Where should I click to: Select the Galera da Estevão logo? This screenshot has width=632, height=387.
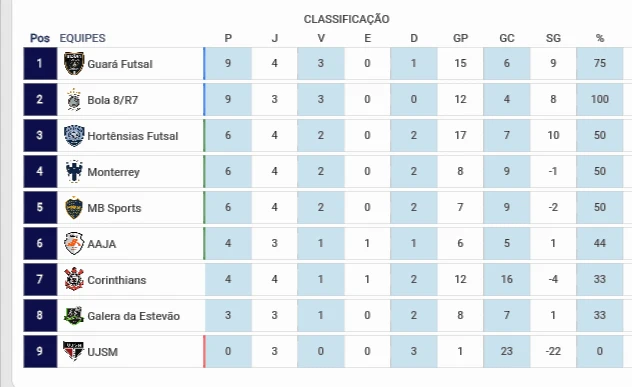click(x=74, y=315)
